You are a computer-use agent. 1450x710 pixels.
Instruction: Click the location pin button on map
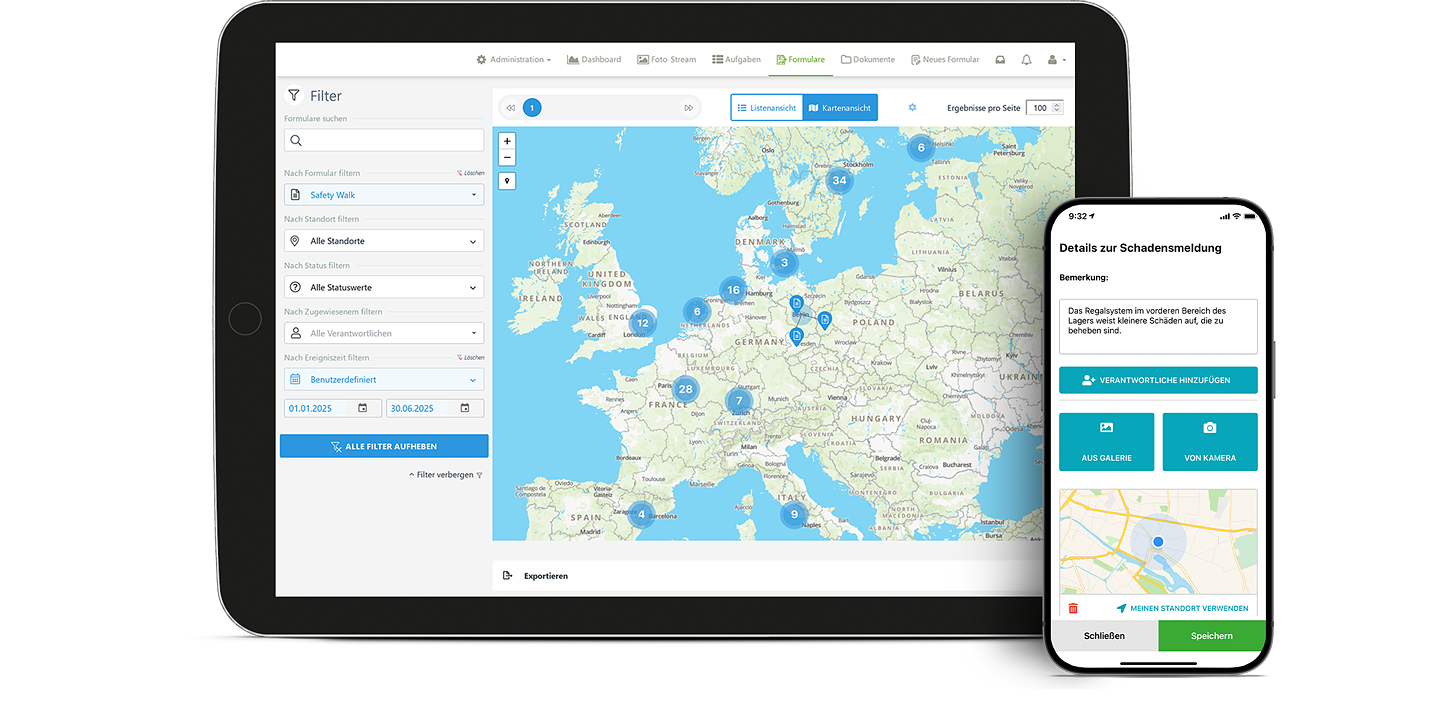click(x=507, y=181)
